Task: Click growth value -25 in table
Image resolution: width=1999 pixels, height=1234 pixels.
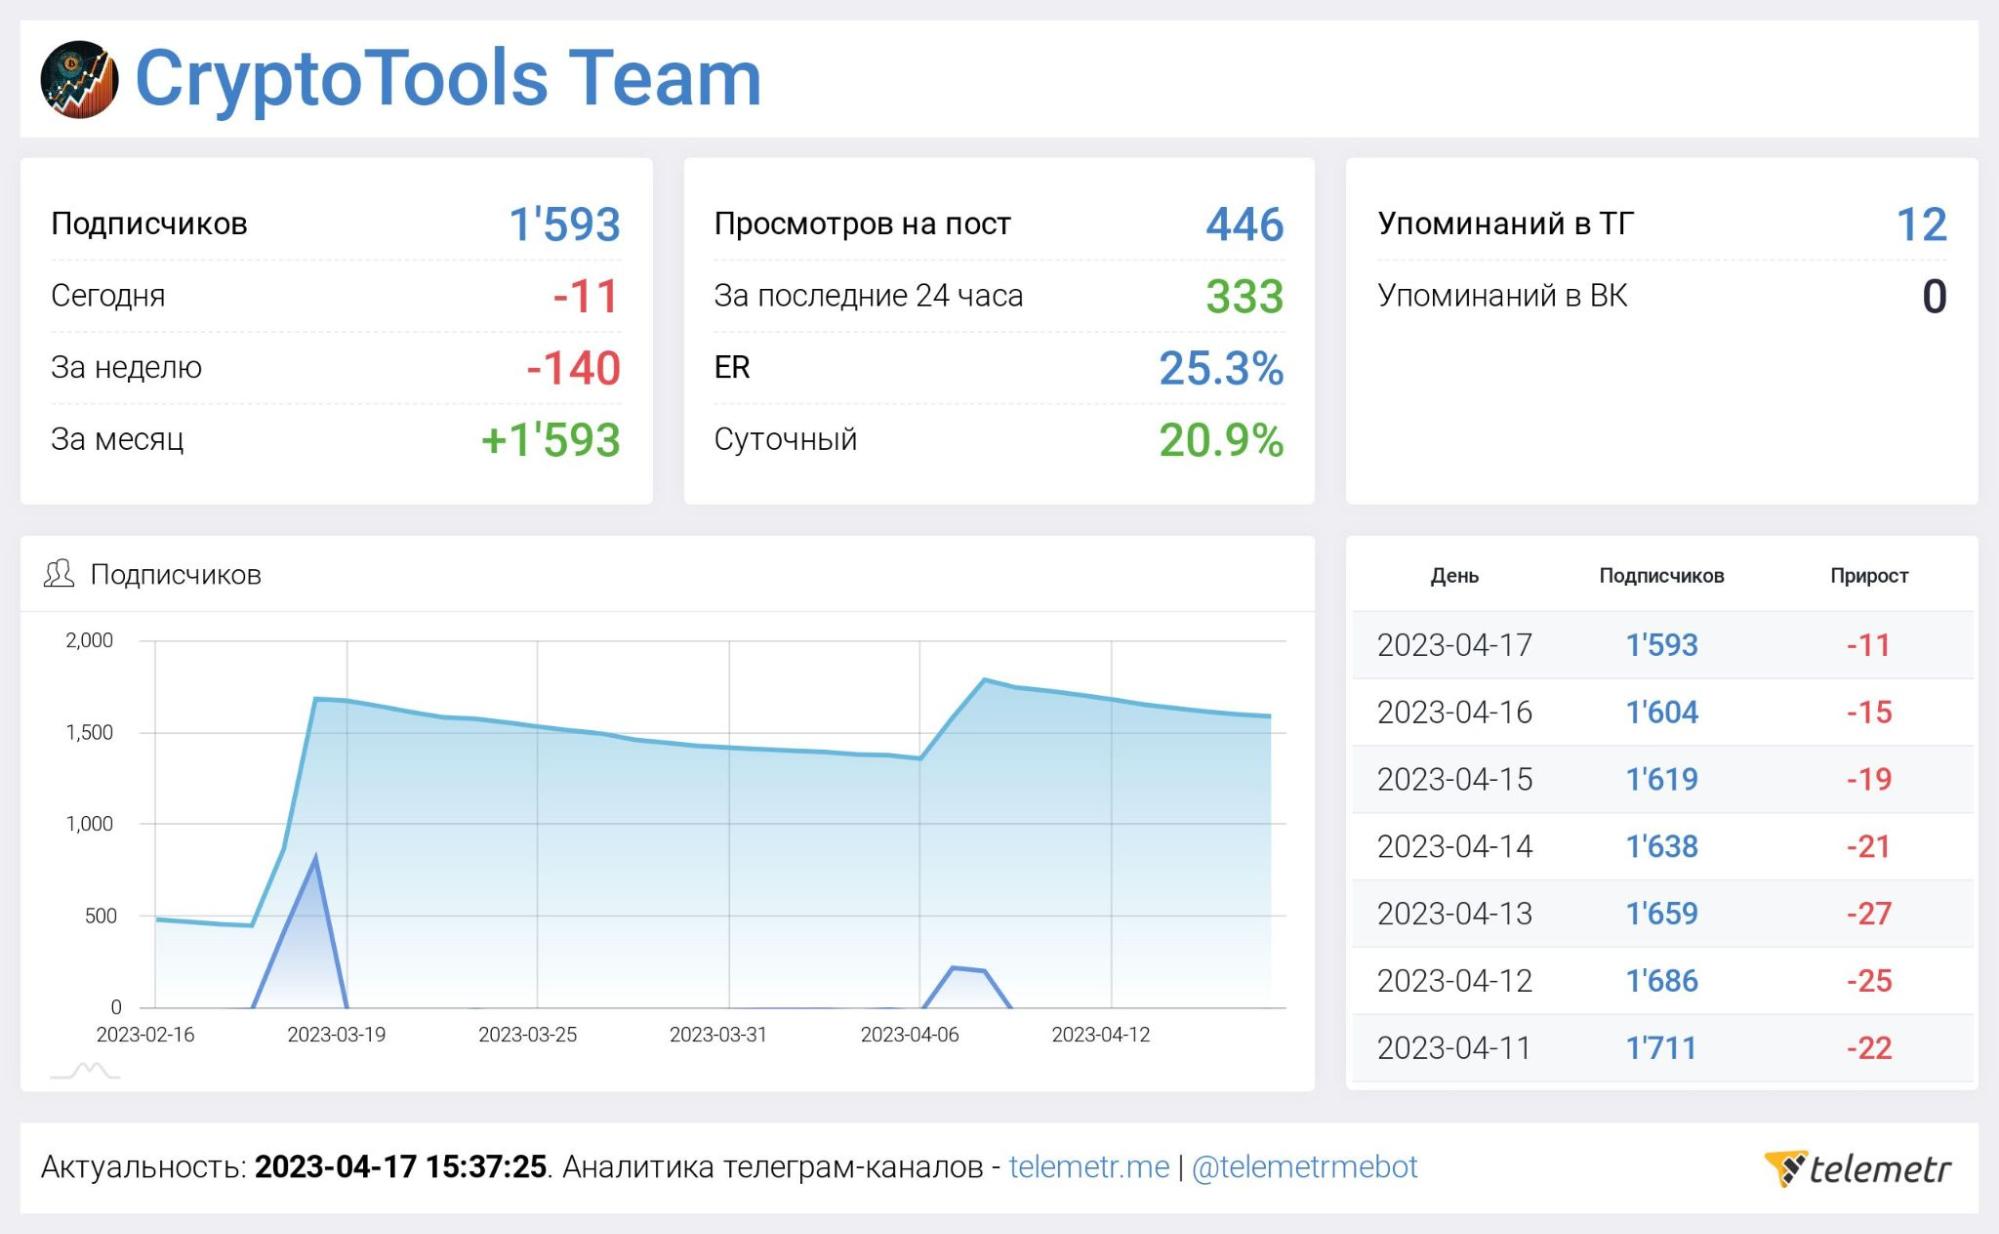Action: [x=1869, y=980]
